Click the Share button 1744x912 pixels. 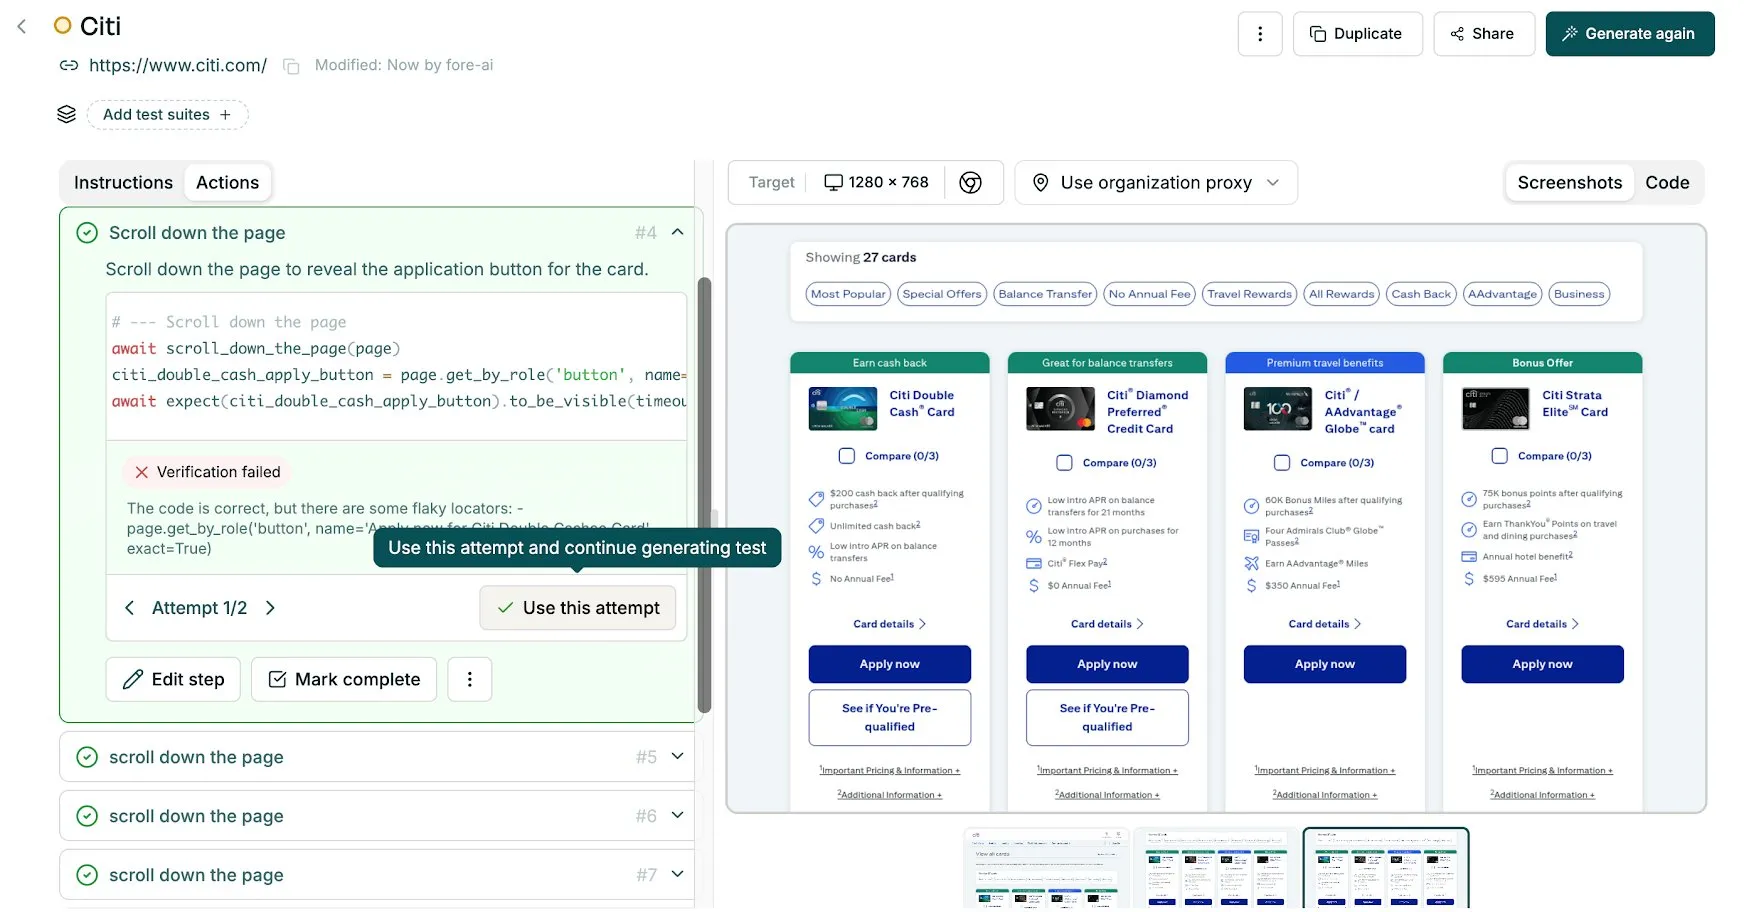tap(1484, 34)
